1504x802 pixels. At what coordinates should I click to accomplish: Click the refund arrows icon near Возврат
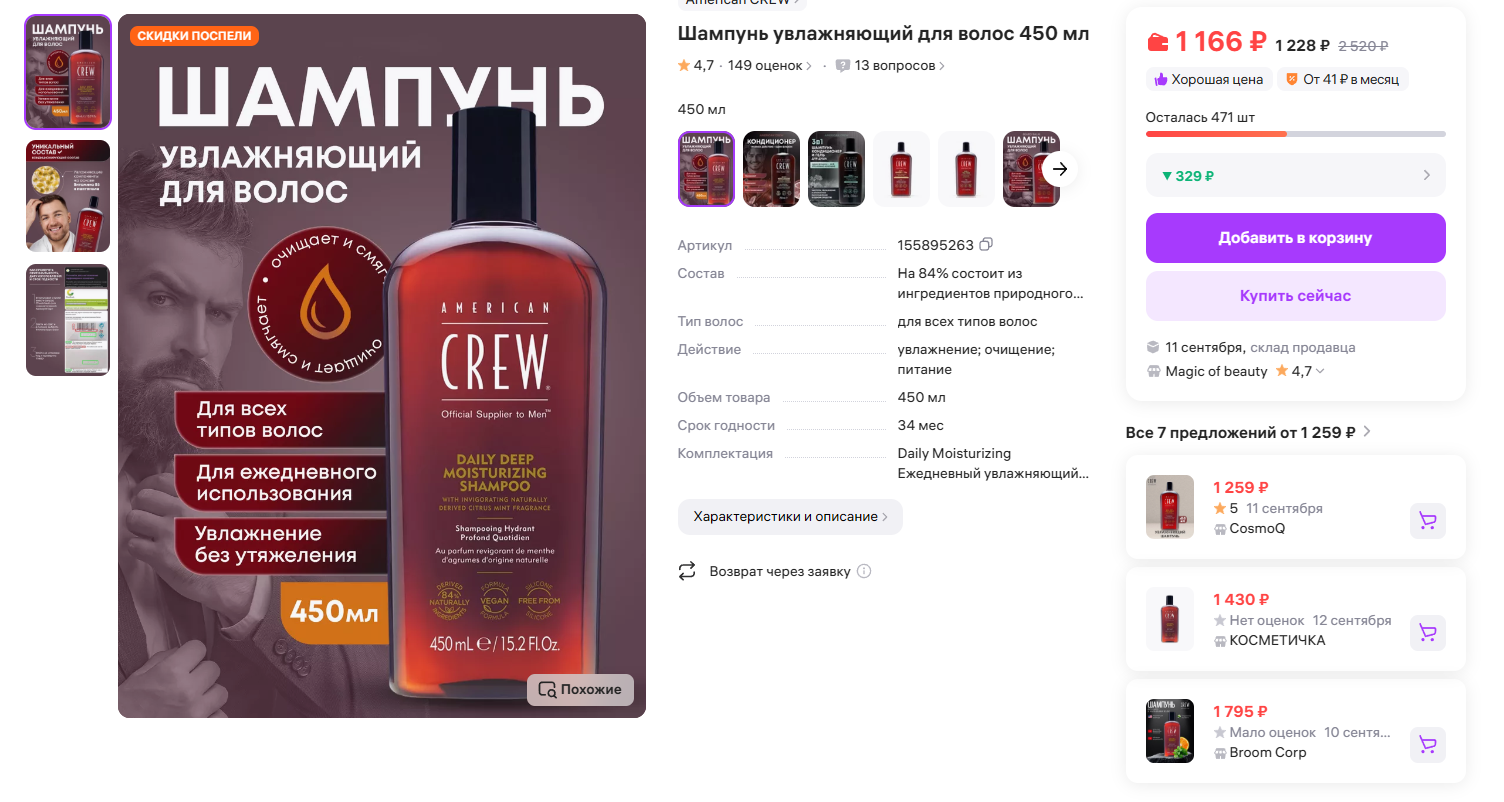click(687, 571)
